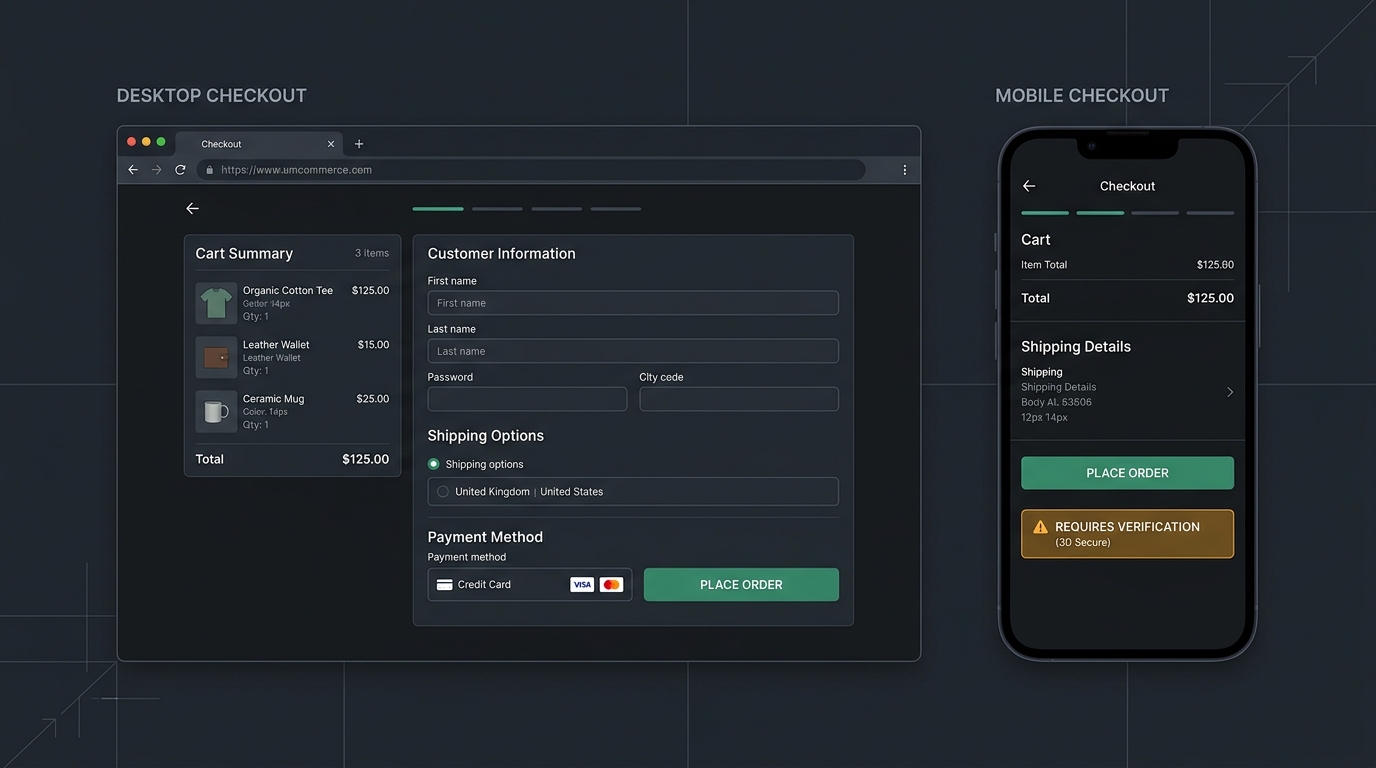Screen dimensions: 1376x768
Task: Click Leather Wallet item title
Action: pos(276,345)
